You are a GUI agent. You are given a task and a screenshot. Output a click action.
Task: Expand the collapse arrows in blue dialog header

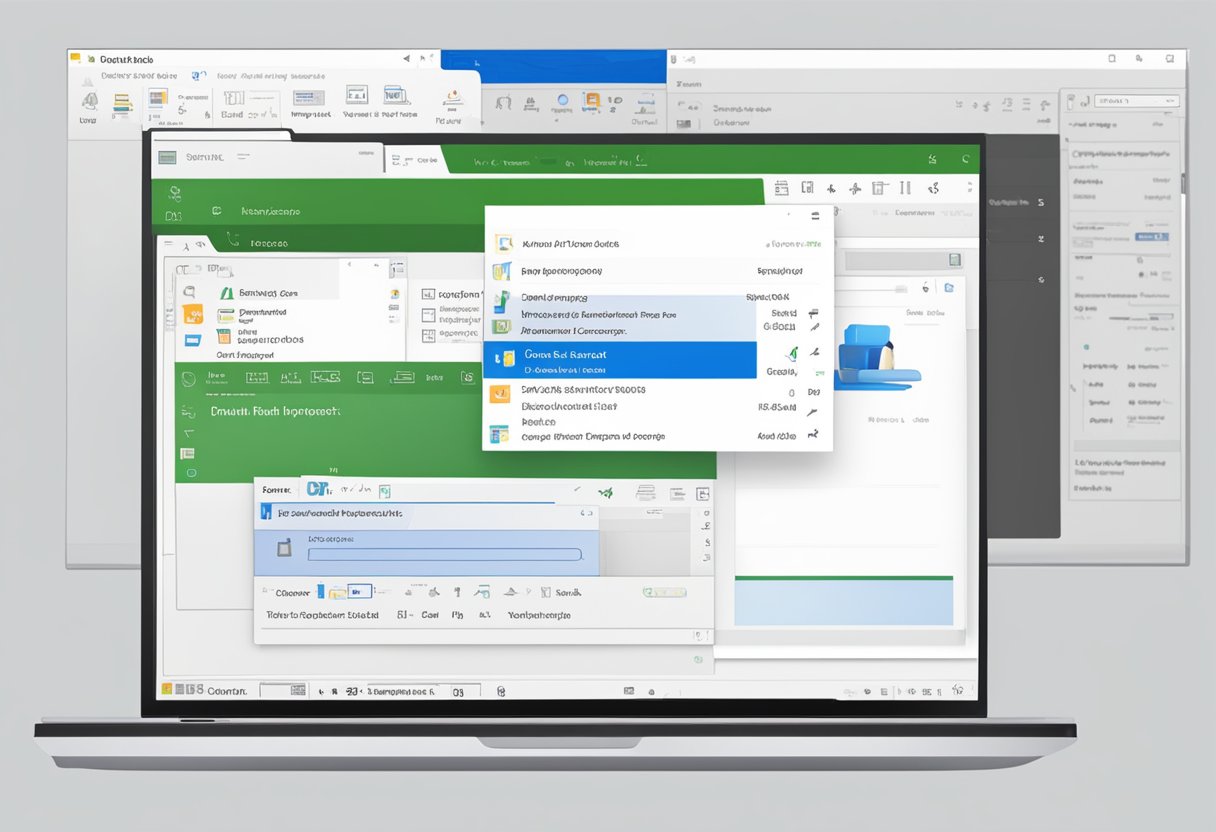coord(584,512)
